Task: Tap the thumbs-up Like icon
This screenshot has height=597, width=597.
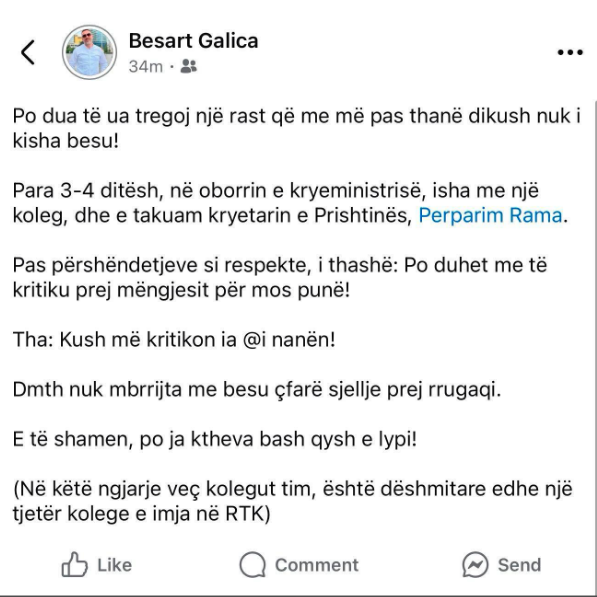Action: (x=74, y=565)
